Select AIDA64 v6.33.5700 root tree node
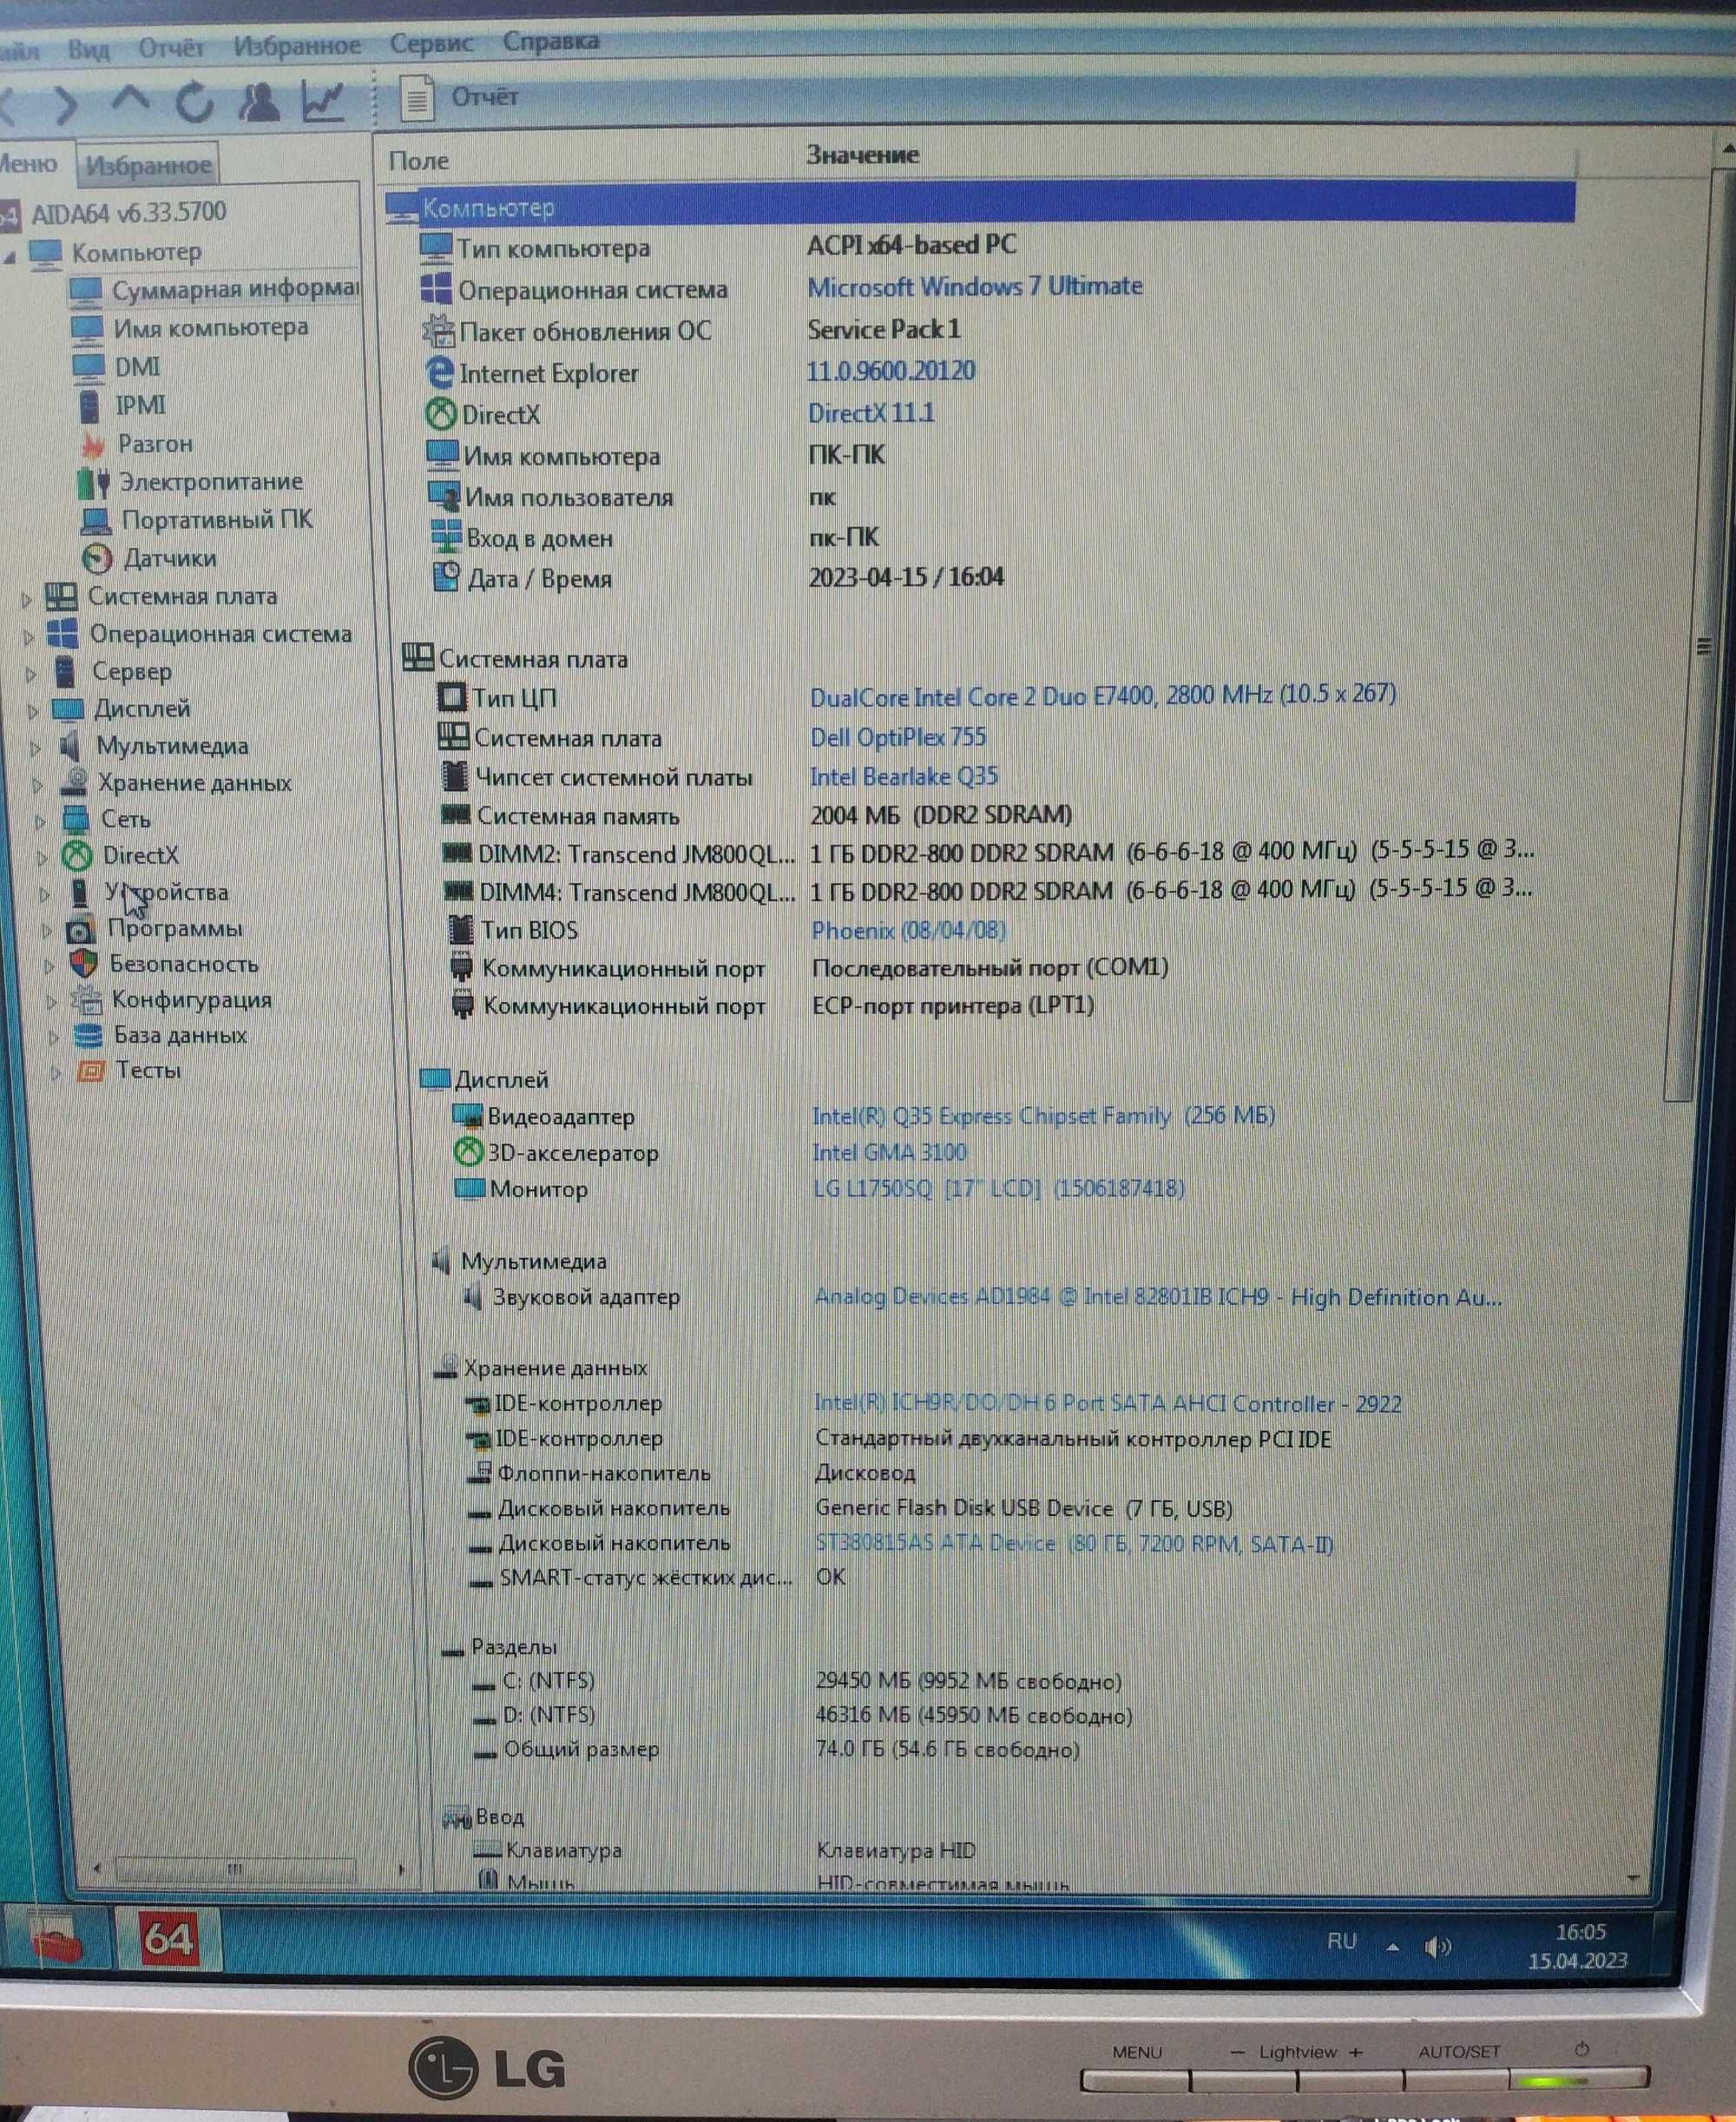This screenshot has width=1736, height=2122. (x=128, y=212)
